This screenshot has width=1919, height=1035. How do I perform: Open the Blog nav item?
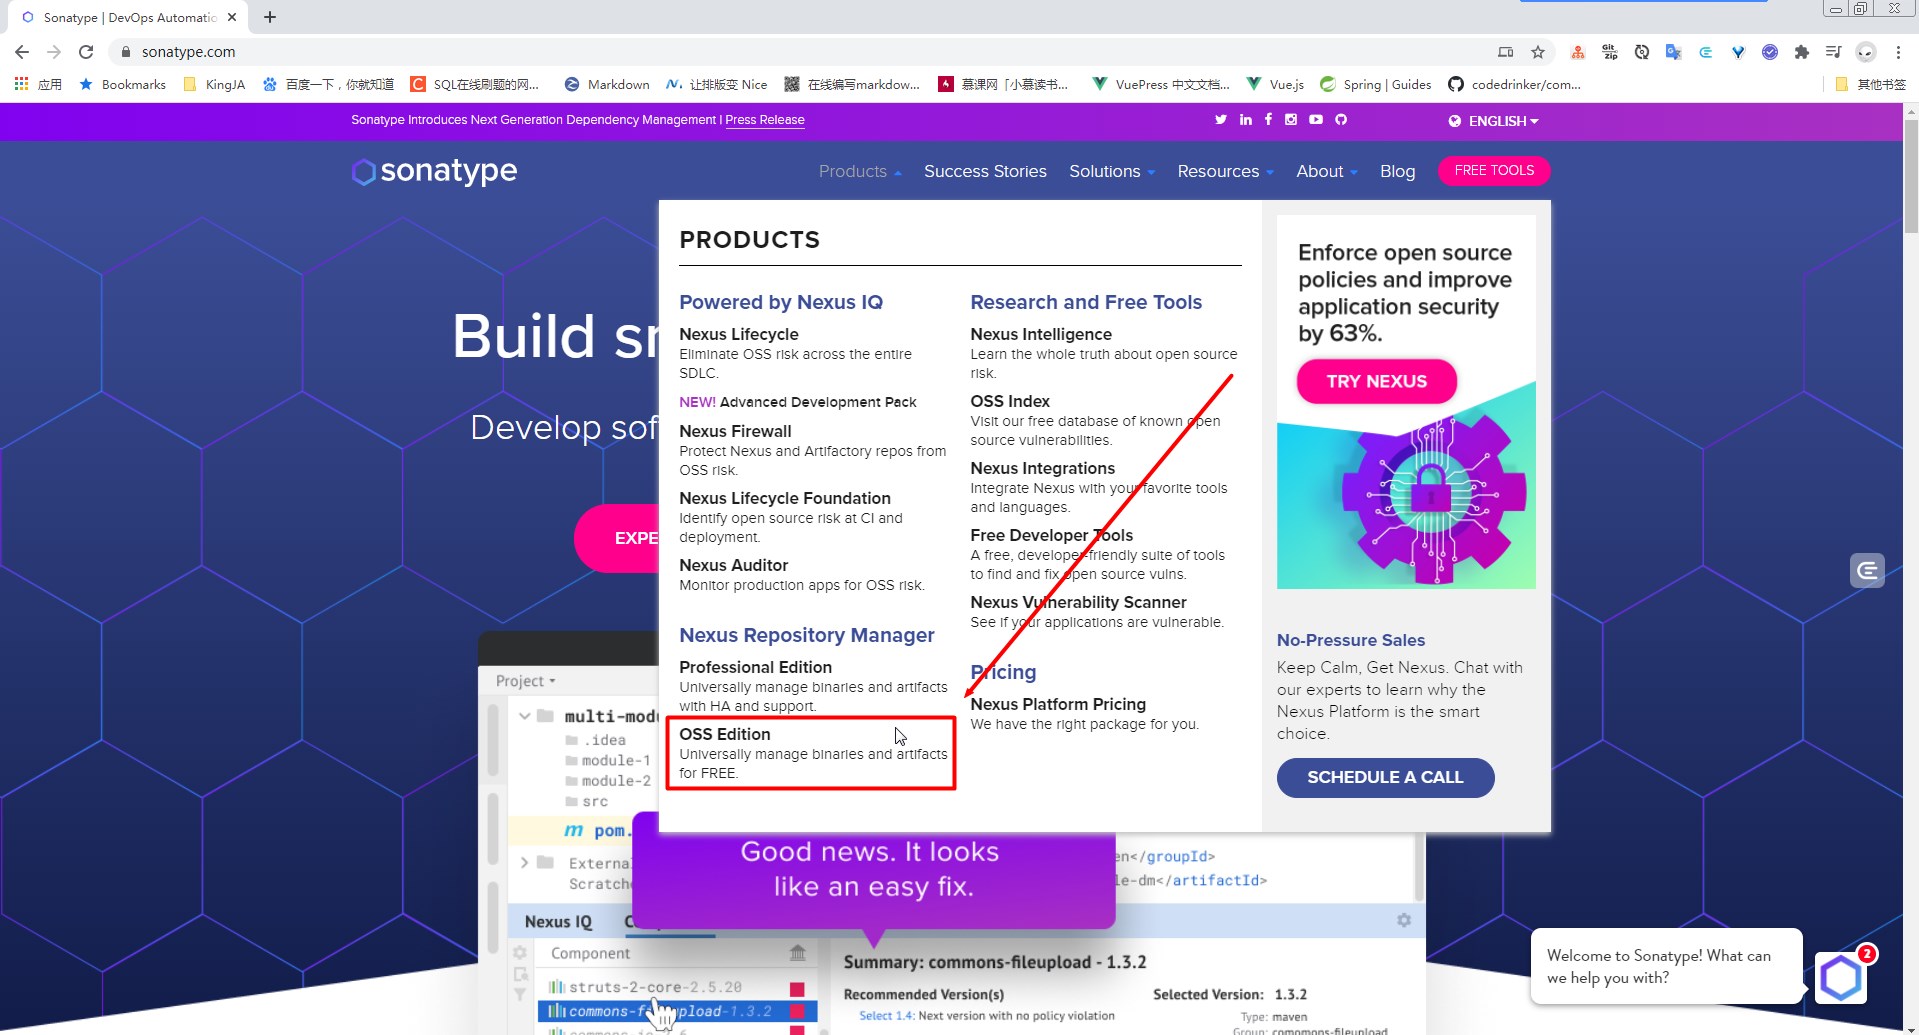1397,172
